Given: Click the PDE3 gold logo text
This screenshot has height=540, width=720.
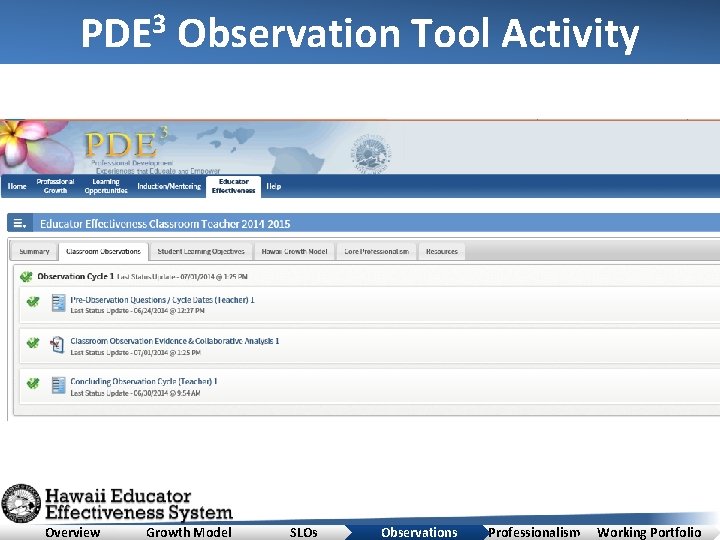Looking at the screenshot, I should point(126,143).
